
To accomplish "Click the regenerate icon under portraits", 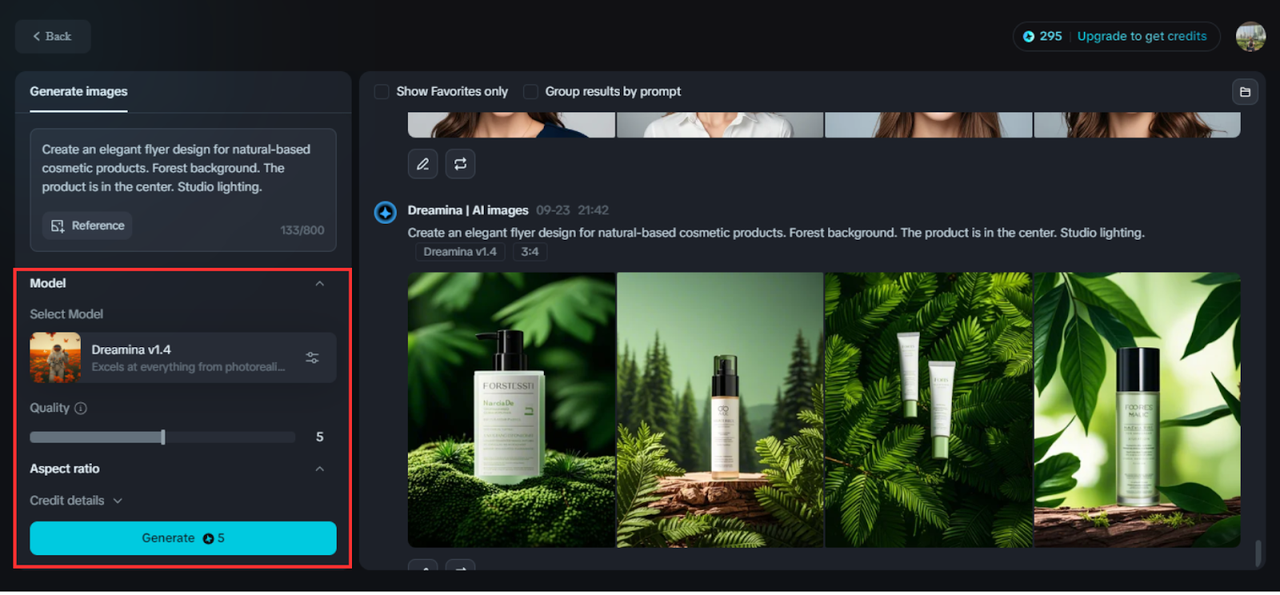I will (x=460, y=164).
